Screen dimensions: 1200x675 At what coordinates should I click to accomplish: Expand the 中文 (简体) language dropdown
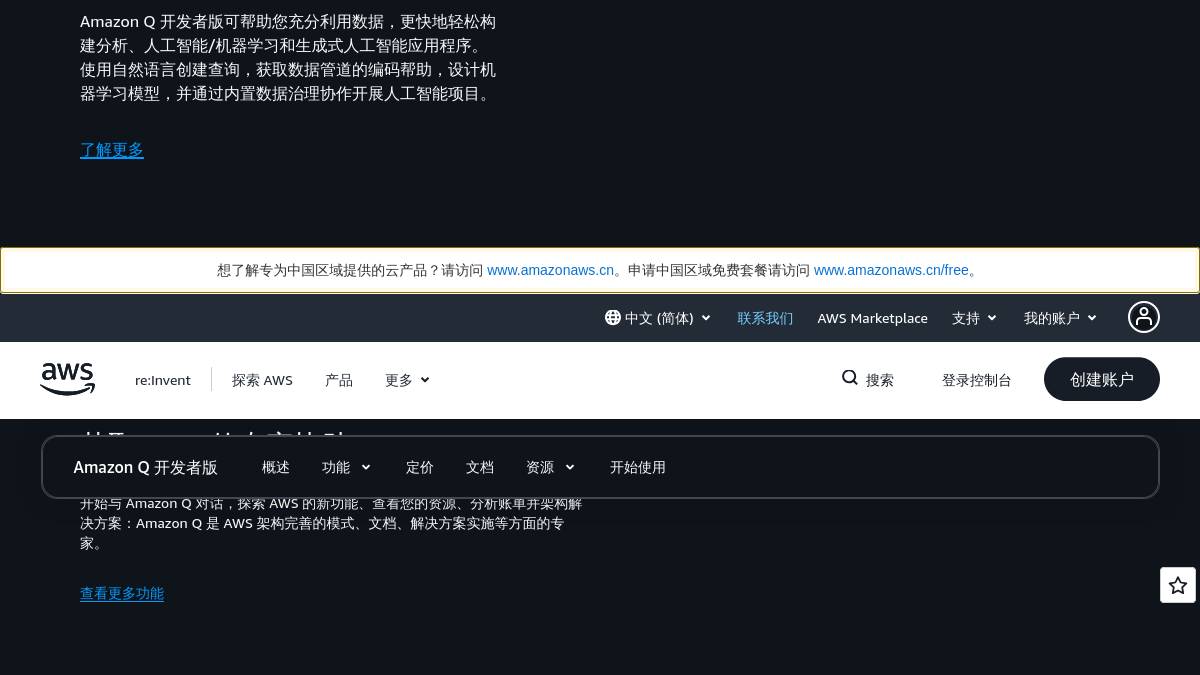pyautogui.click(x=658, y=318)
